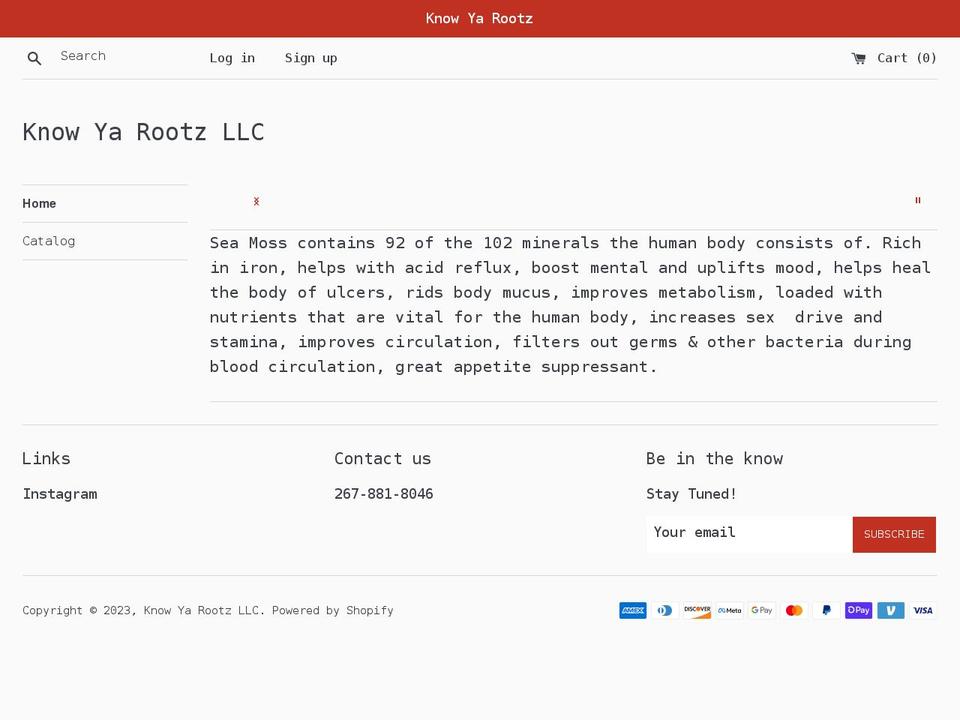Viewport: 960px width, 720px height.
Task: Open the Home navigation item
Action: pyautogui.click(x=39, y=203)
